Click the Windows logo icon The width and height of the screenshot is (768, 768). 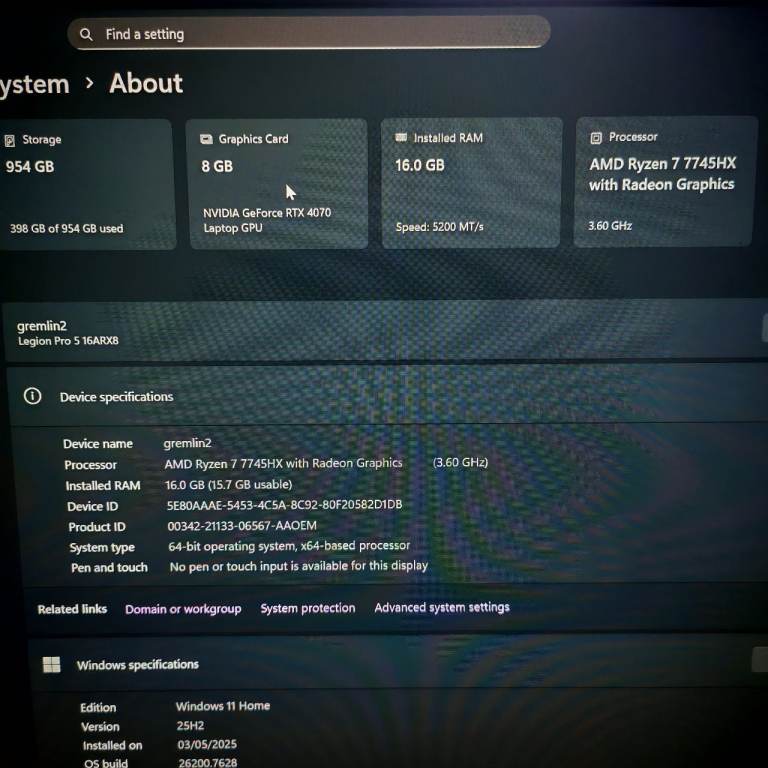point(51,665)
